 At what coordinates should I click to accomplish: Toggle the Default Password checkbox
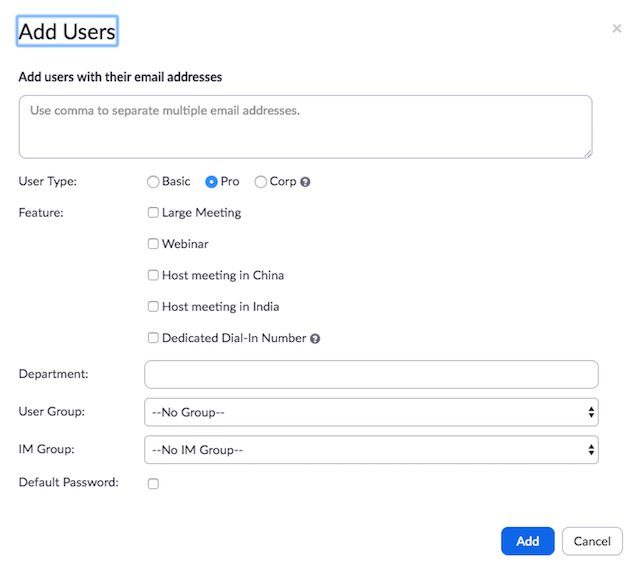coord(153,484)
